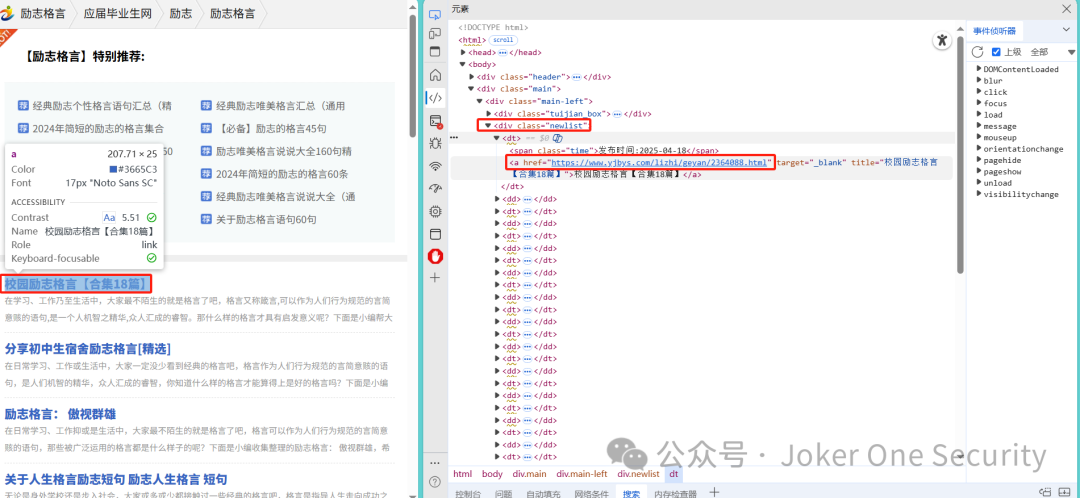Image resolution: width=1080 pixels, height=498 pixels.
Task: Open the Sources bug icon
Action: (435, 143)
